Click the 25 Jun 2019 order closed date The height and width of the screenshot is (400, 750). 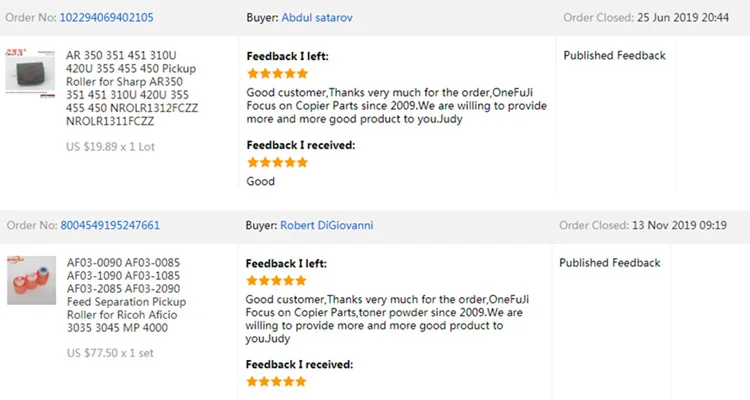click(681, 18)
